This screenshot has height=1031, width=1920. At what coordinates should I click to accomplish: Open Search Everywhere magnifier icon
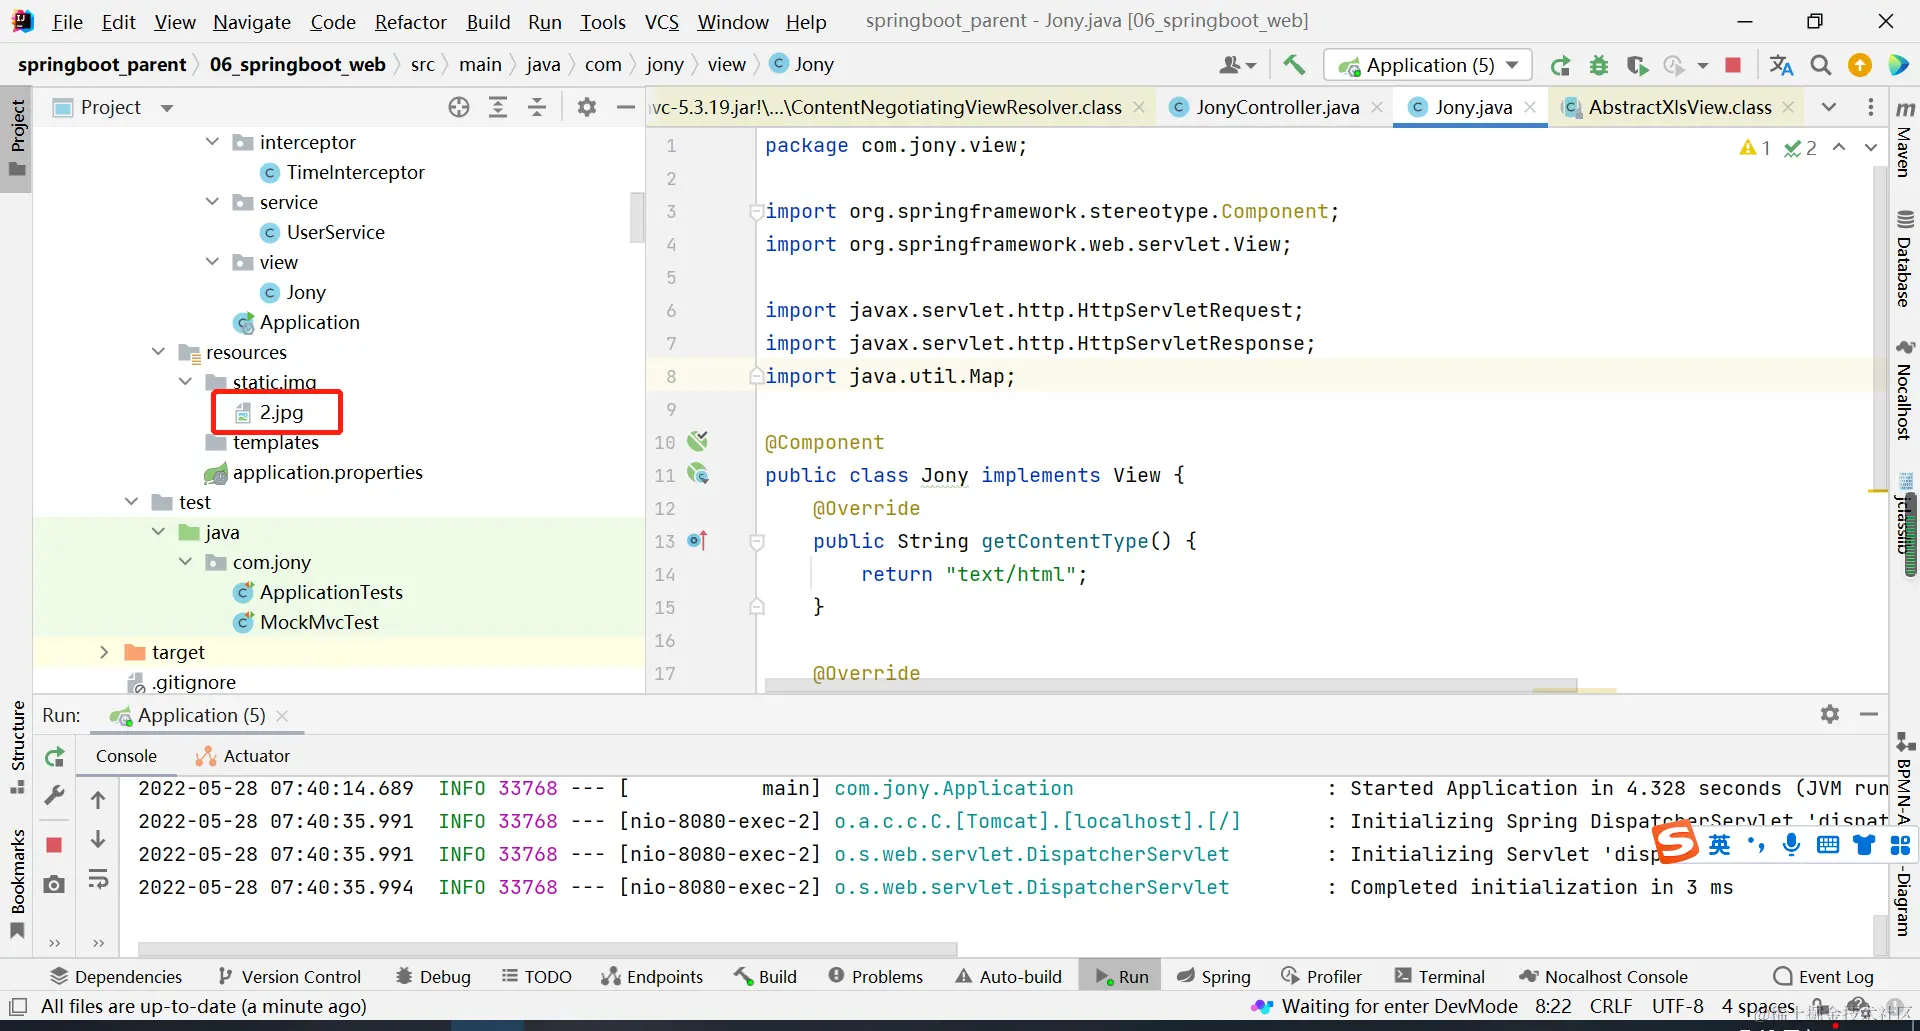click(1821, 65)
